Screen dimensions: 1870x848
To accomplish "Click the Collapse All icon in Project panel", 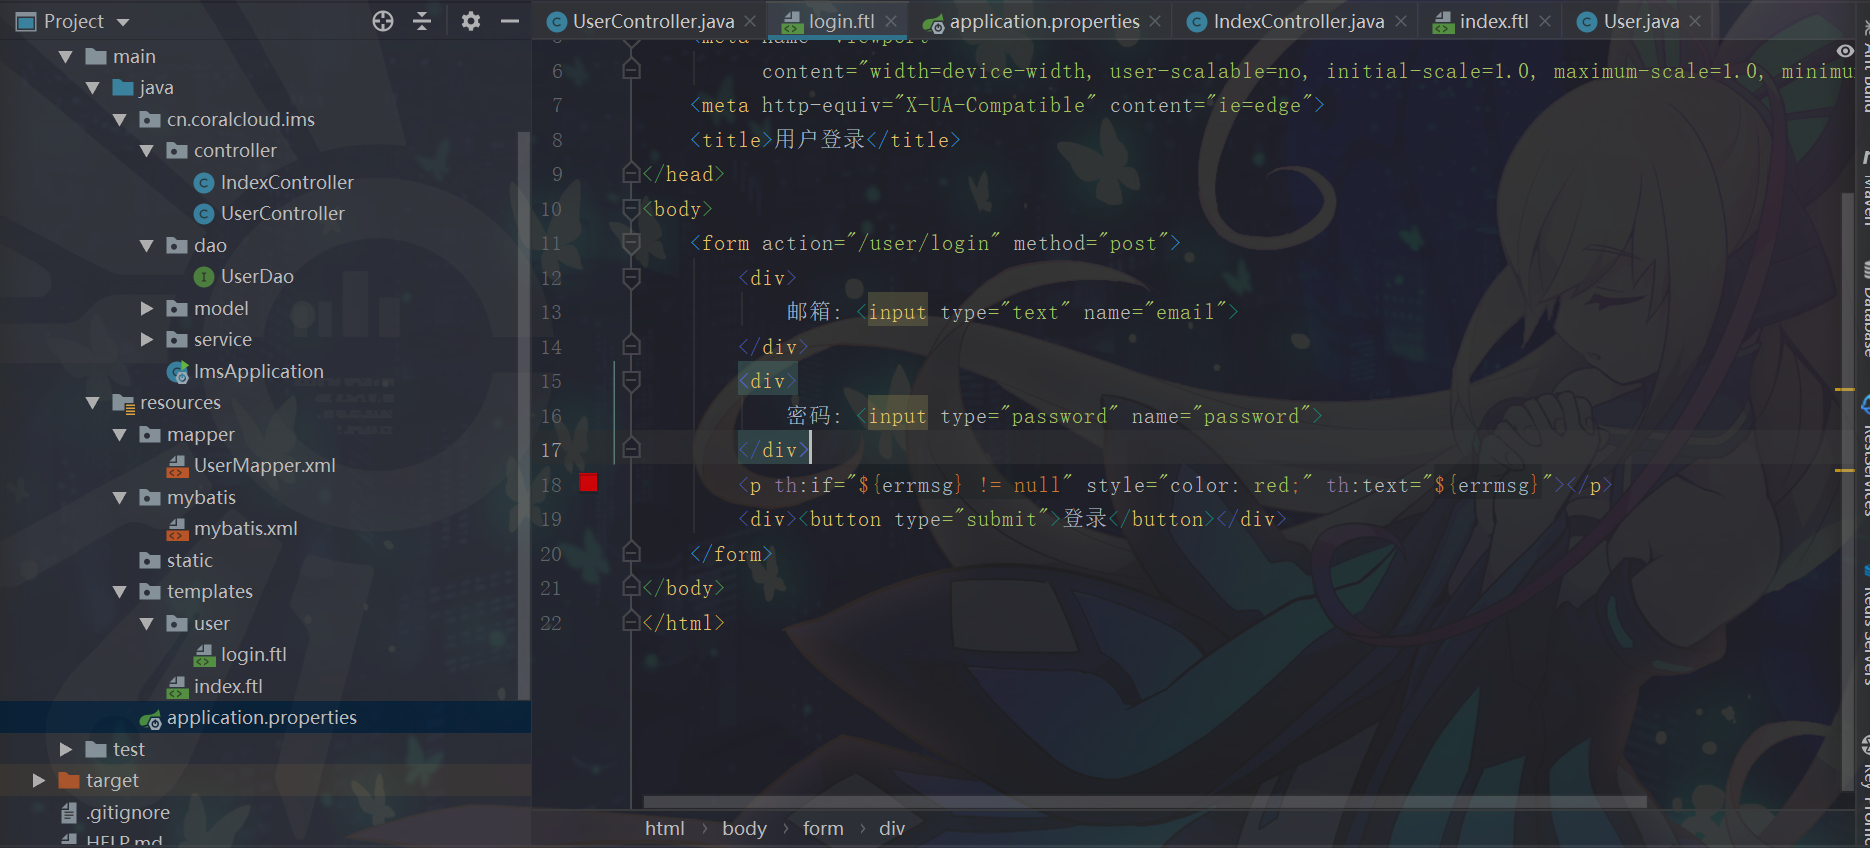I will click(x=422, y=21).
